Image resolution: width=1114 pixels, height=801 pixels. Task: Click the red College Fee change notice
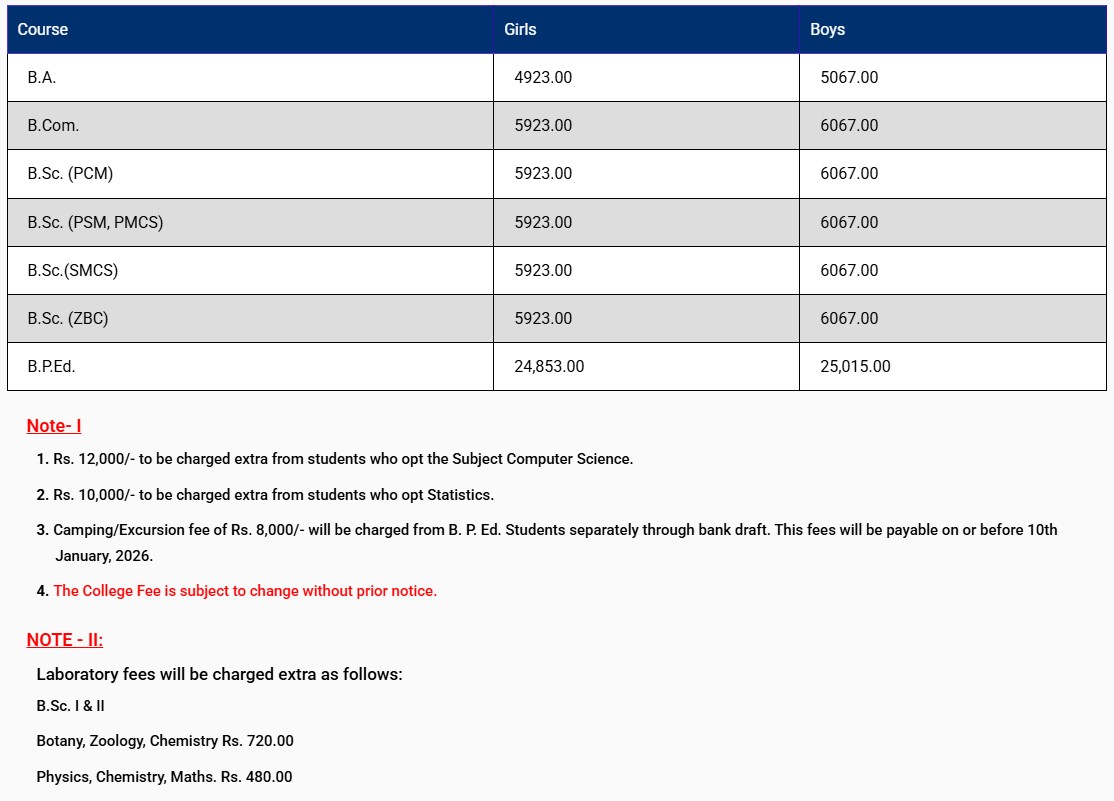(245, 591)
